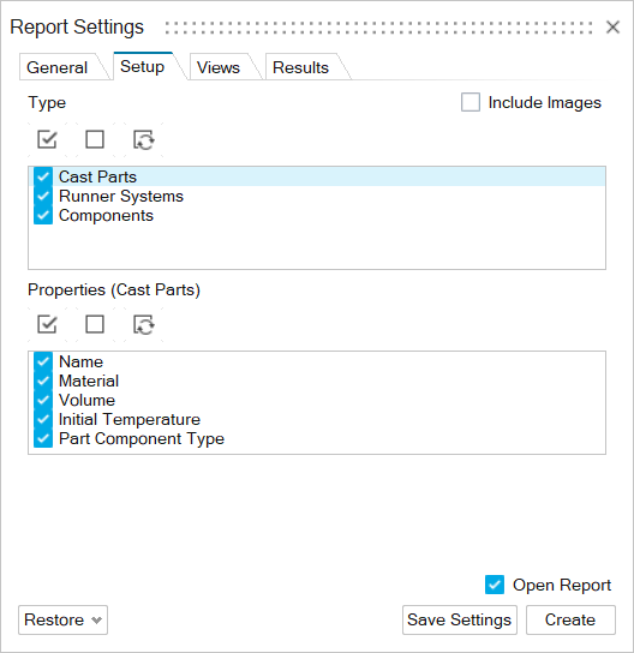634x653 pixels.
Task: Uncheck the Initial Temperature checkbox
Action: point(43,419)
